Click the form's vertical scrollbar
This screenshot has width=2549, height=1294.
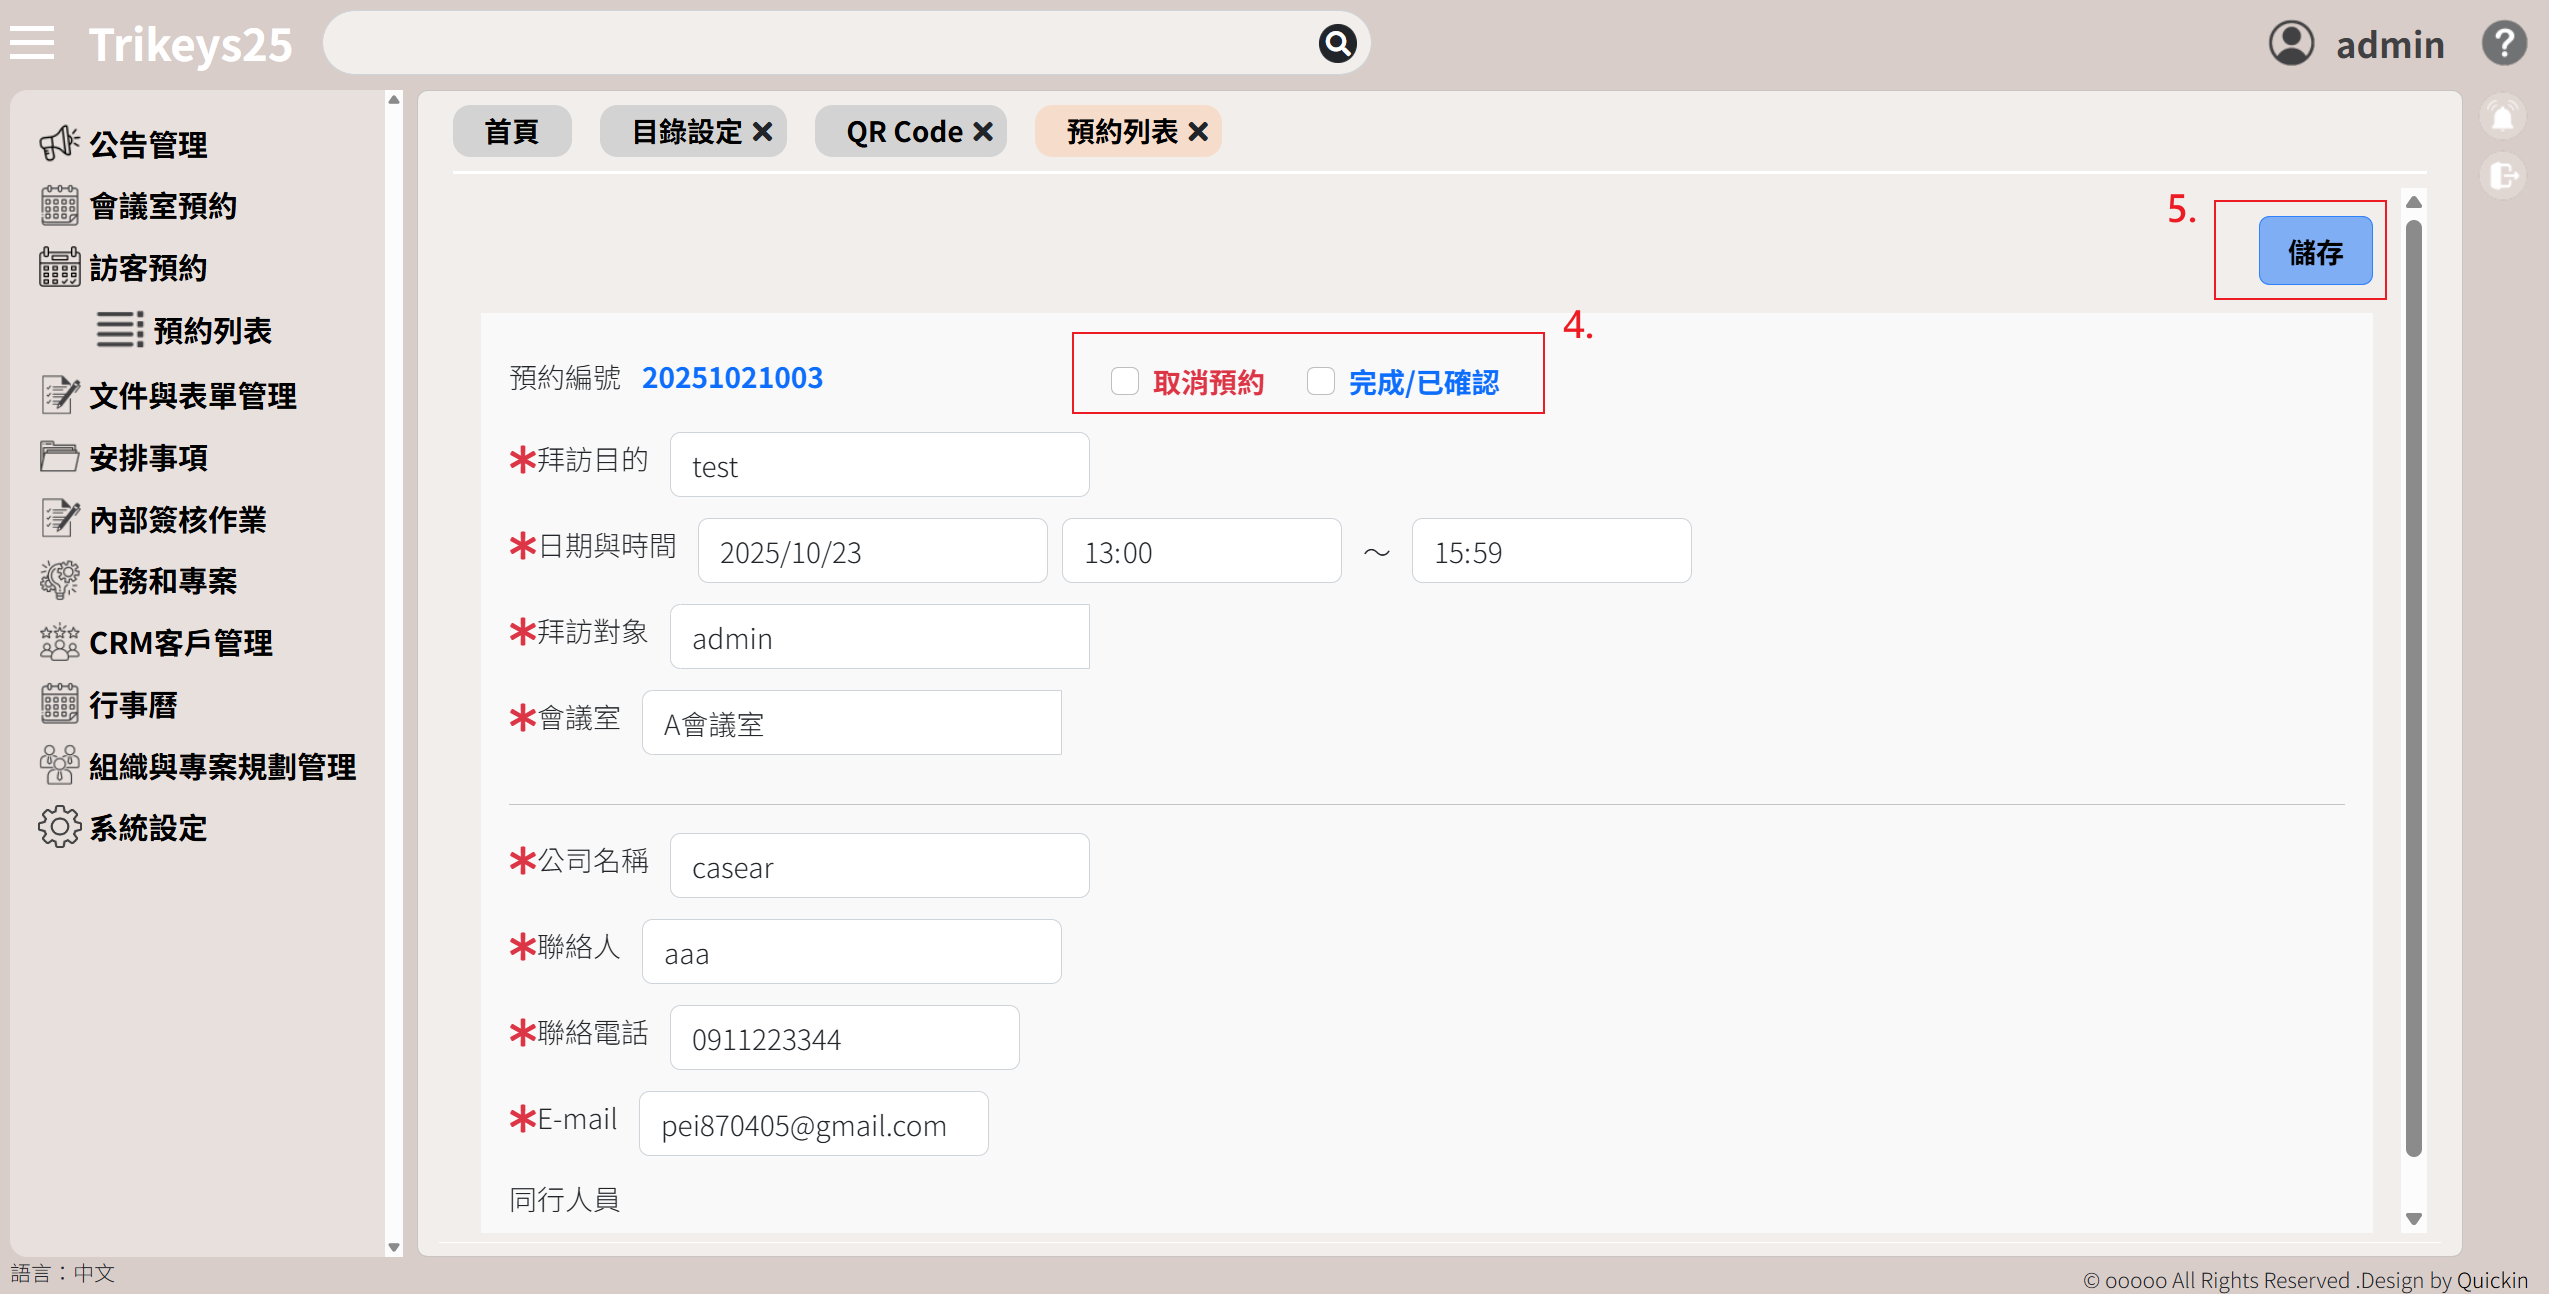coord(2413,690)
